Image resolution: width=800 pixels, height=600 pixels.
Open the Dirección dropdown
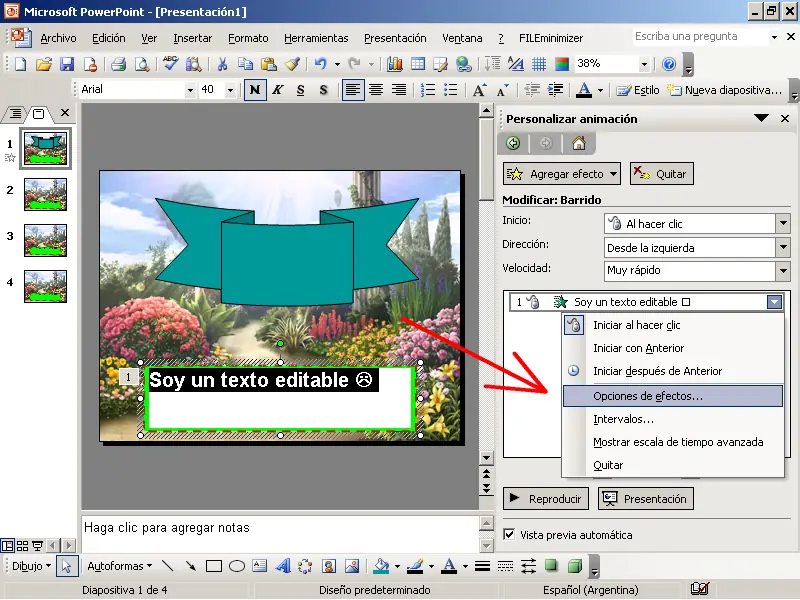tap(782, 247)
